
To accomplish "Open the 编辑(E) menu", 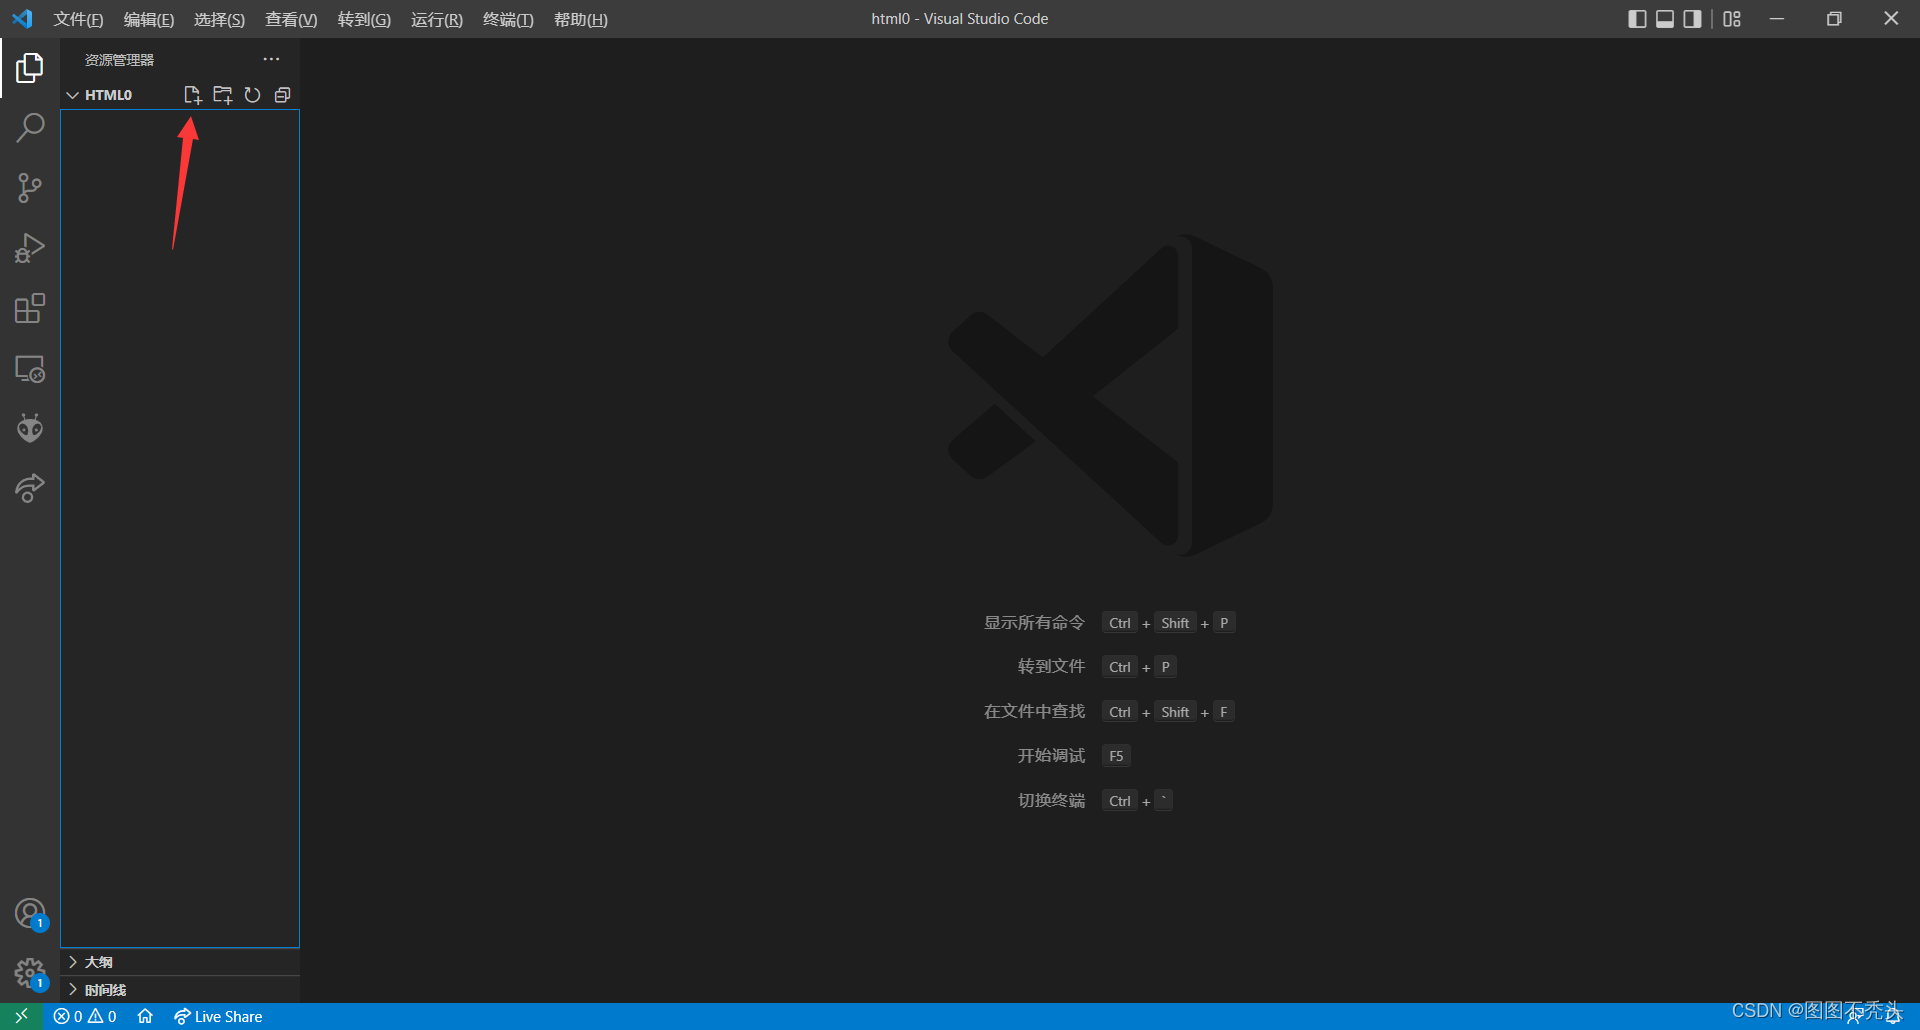I will pos(149,19).
